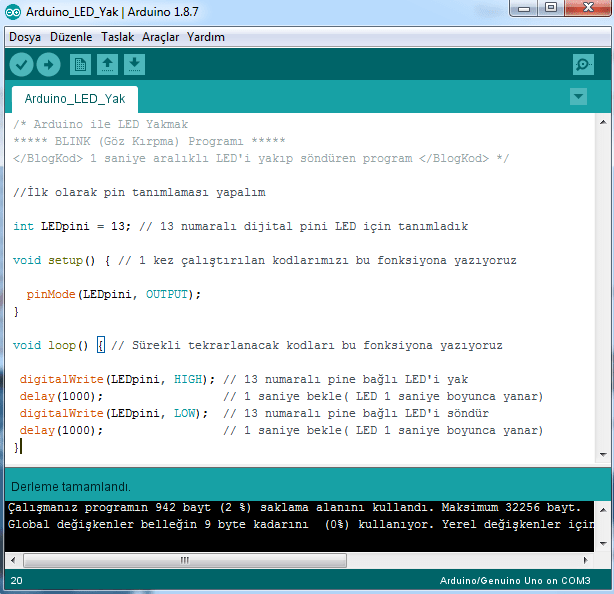Image resolution: width=614 pixels, height=594 pixels.
Task: Select the Arduino_LED_Yak sketch tab
Action: [75, 99]
